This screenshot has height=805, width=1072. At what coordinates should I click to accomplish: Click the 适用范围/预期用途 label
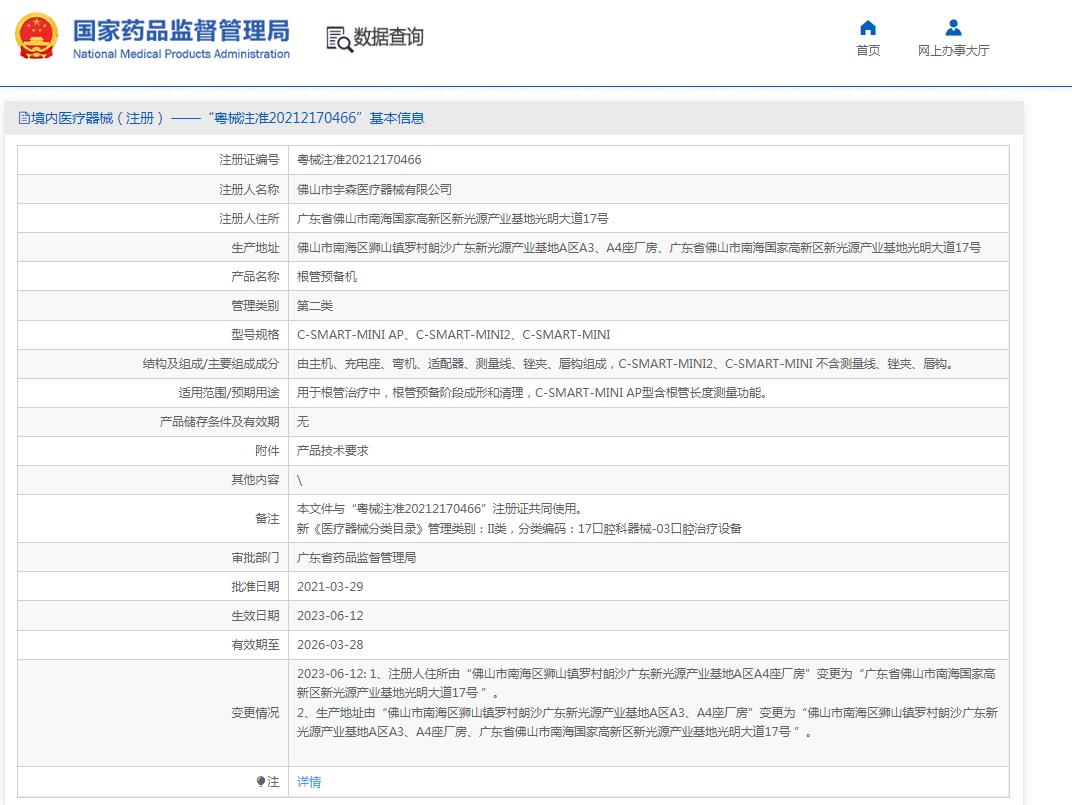tap(229, 393)
